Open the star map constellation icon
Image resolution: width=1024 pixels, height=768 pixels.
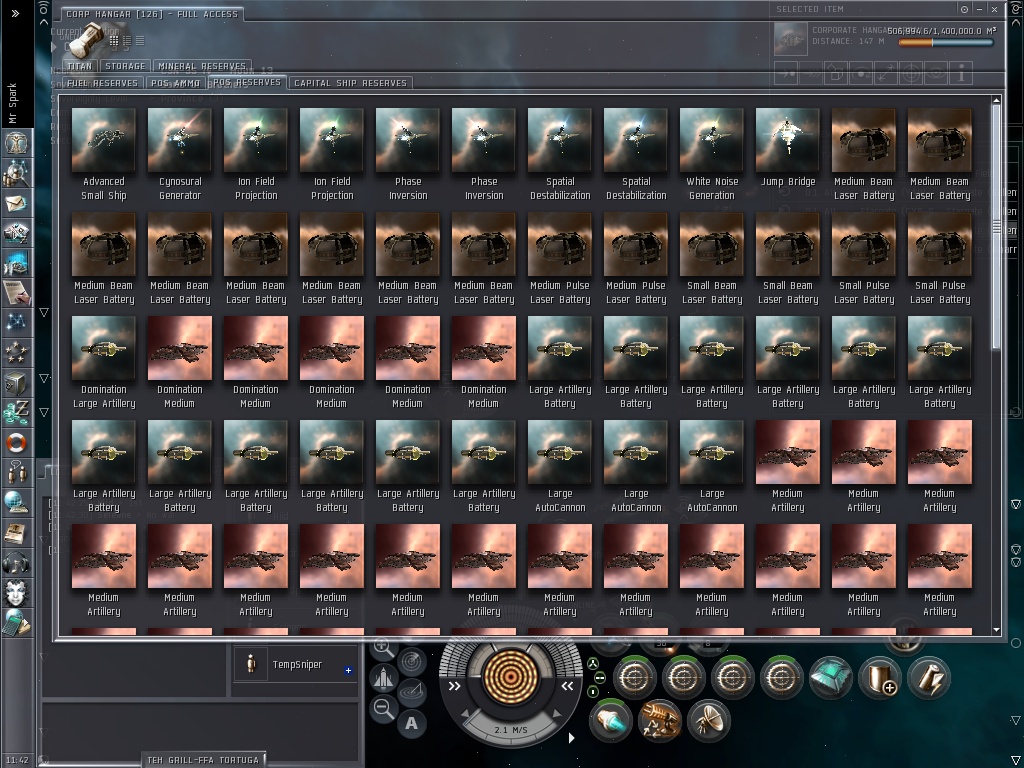[16, 322]
